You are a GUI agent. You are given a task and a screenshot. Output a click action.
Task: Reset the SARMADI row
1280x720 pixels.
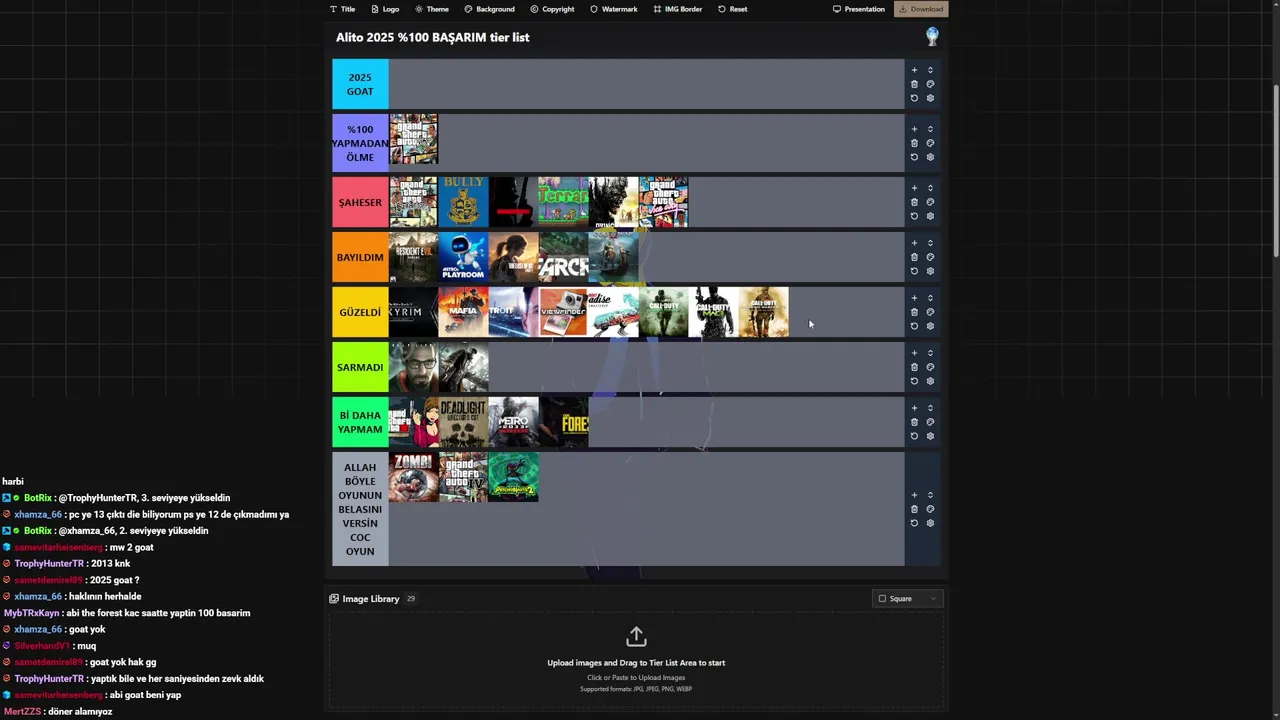point(914,381)
